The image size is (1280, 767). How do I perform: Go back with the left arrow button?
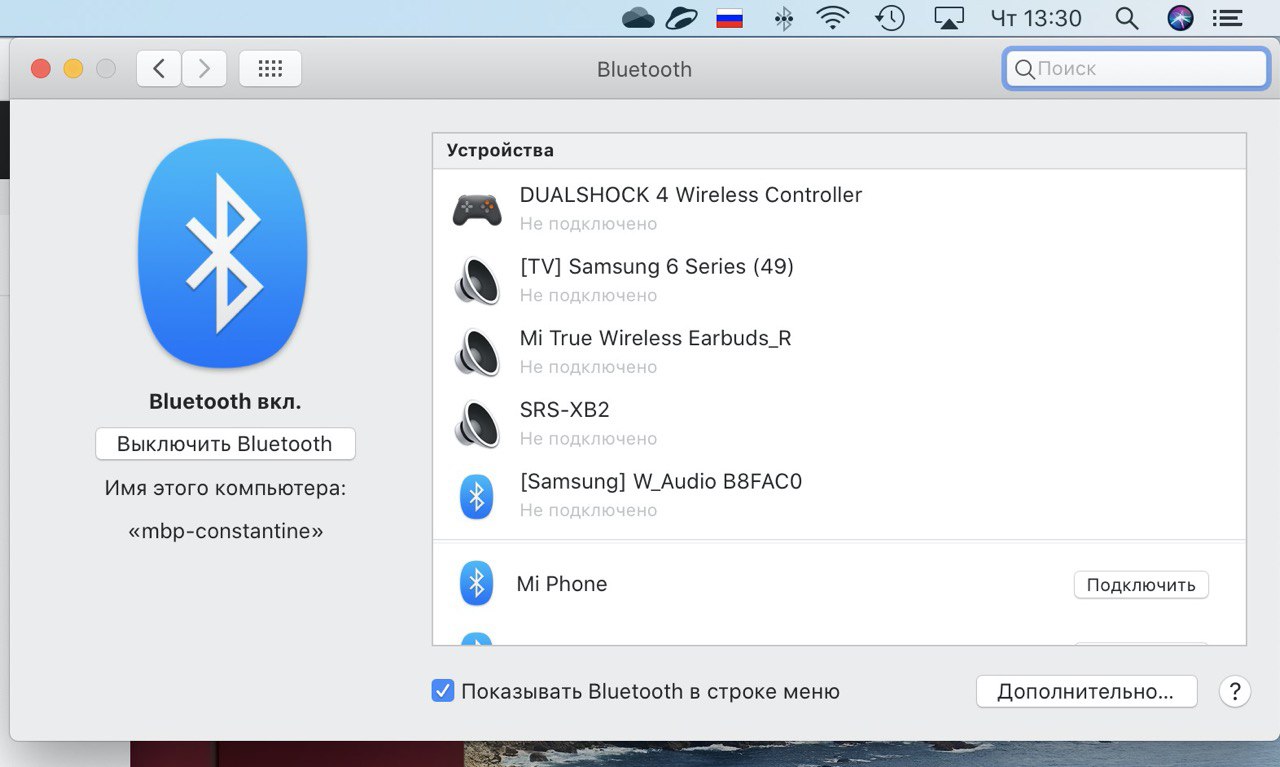[159, 69]
